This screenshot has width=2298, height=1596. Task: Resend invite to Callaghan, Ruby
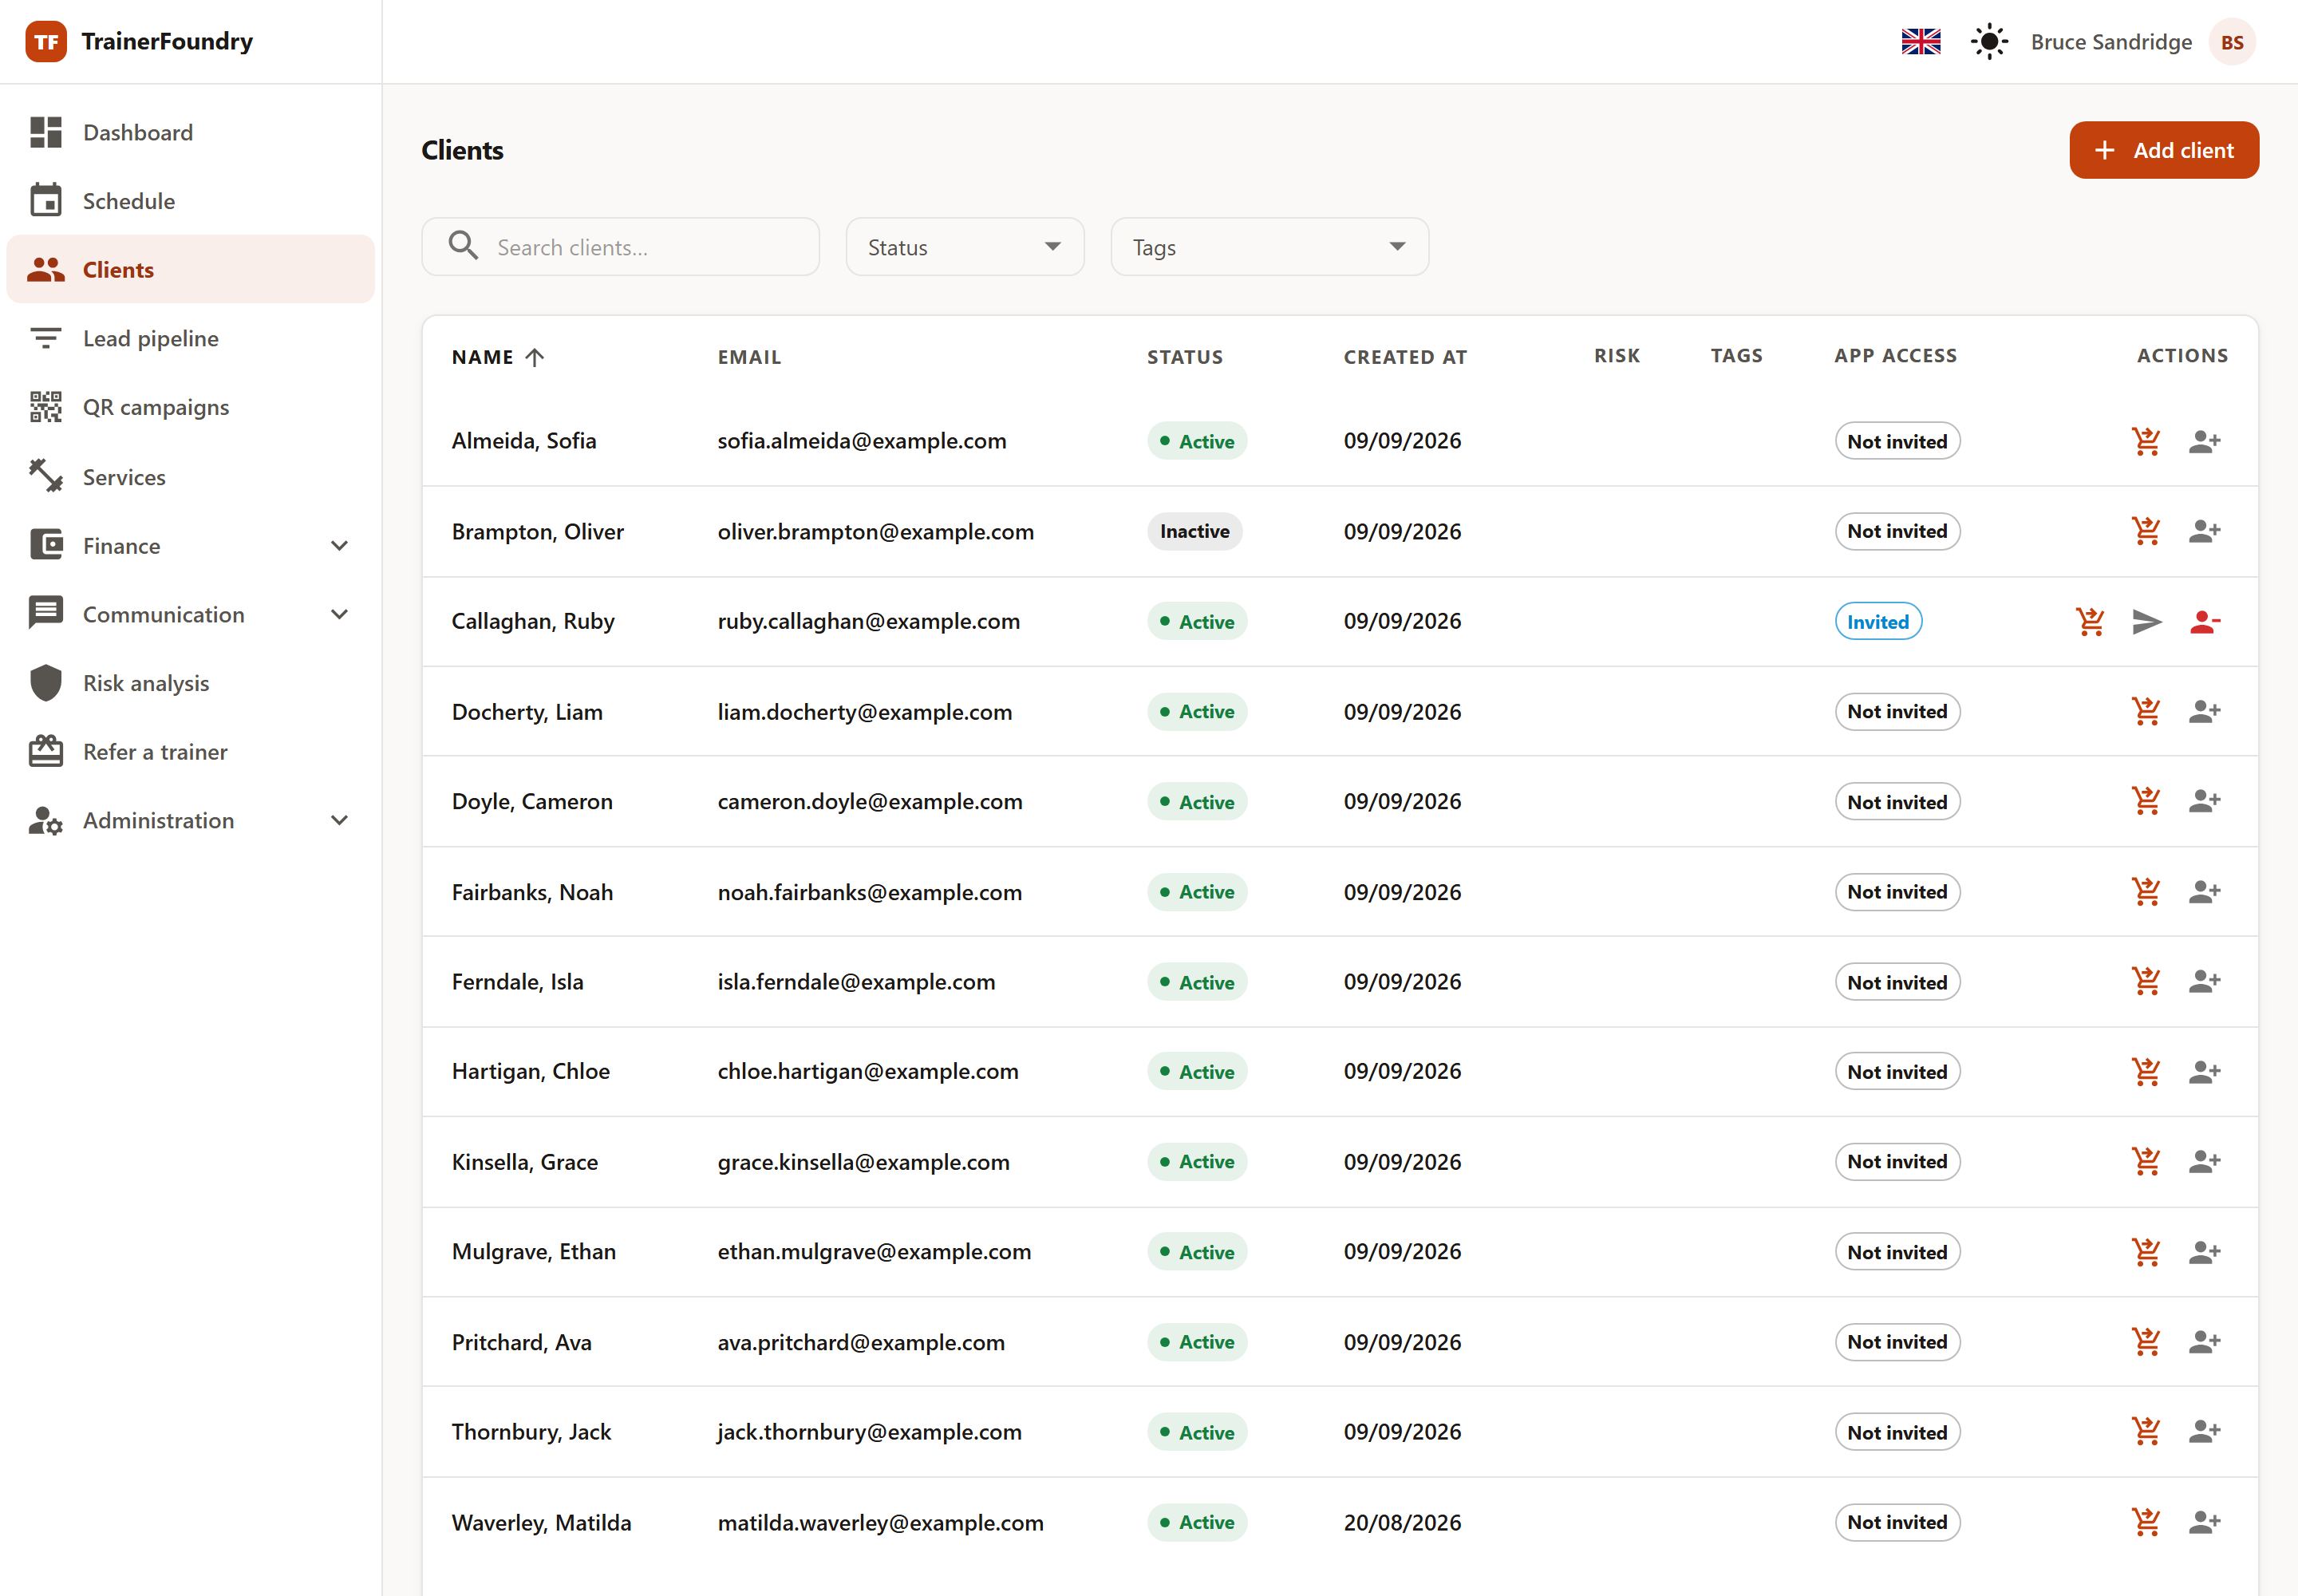click(x=2146, y=621)
